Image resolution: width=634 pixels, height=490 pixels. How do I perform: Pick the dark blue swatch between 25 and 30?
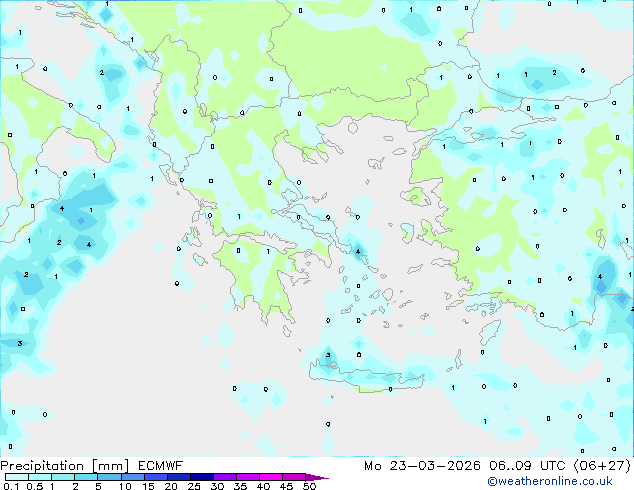pos(201,477)
